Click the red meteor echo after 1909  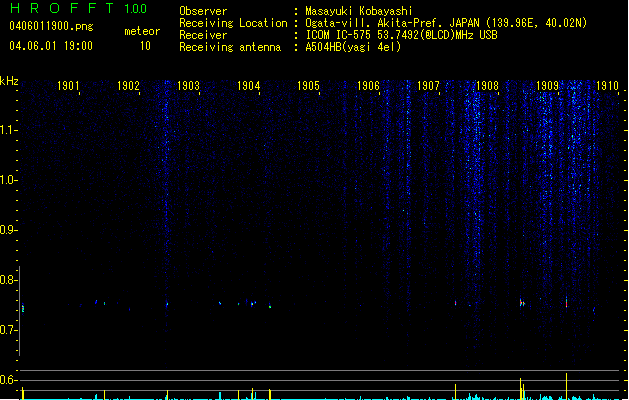click(566, 303)
